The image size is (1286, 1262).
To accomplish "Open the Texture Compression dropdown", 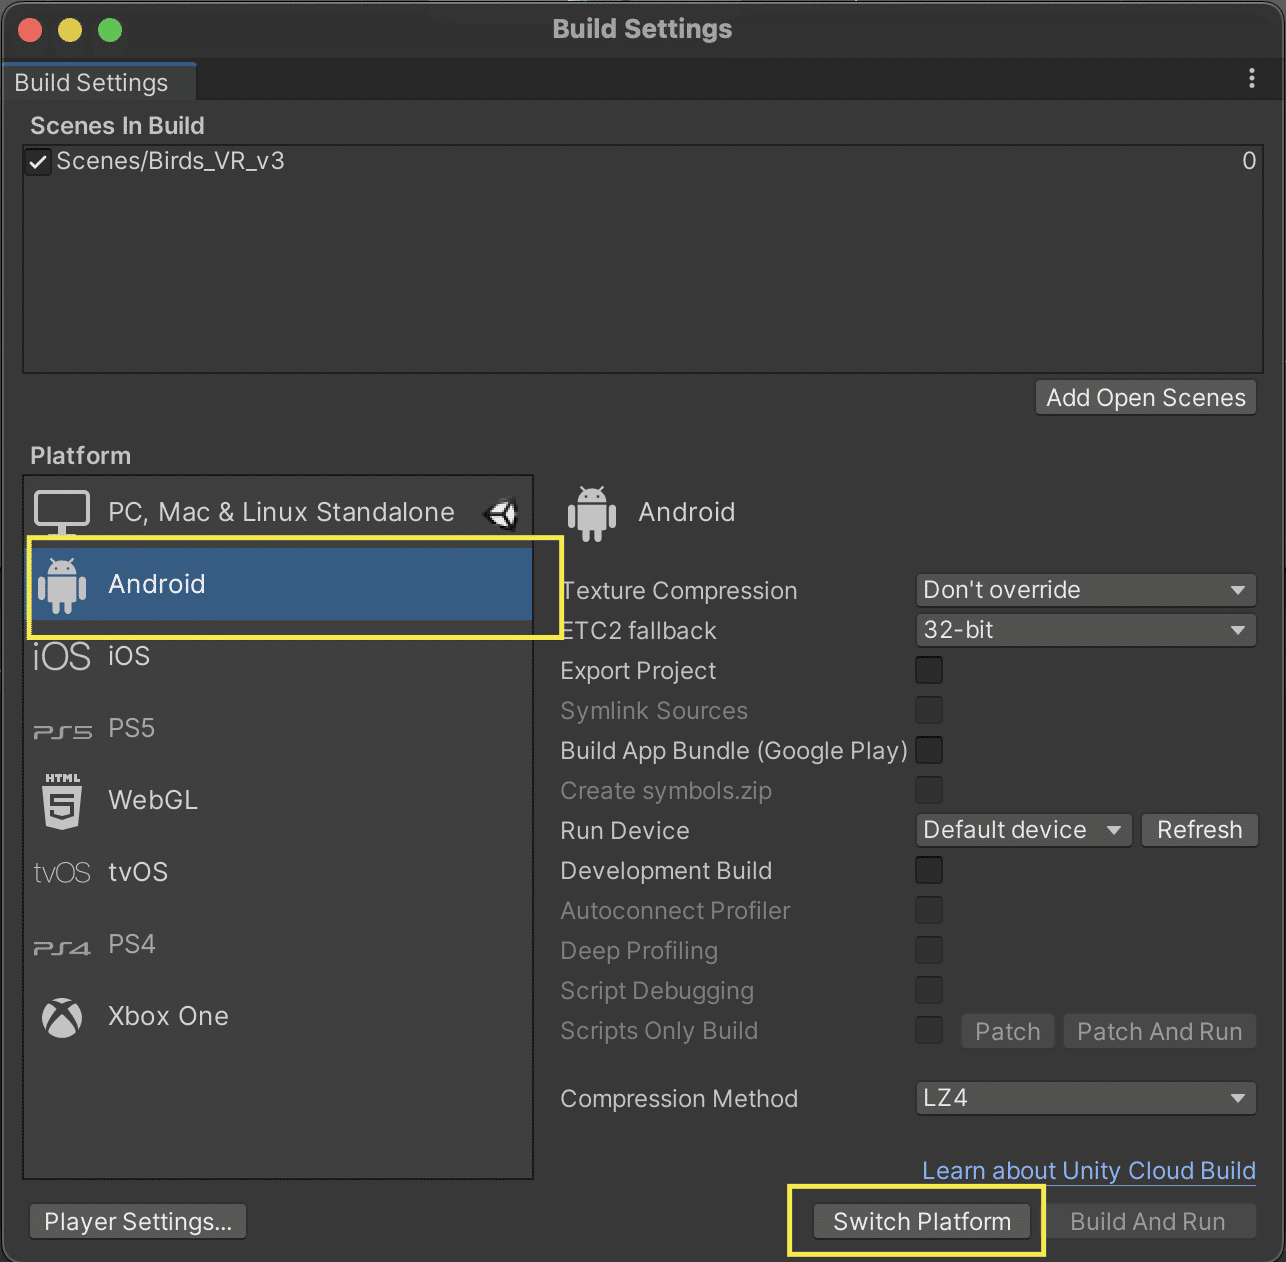I will 1086,590.
